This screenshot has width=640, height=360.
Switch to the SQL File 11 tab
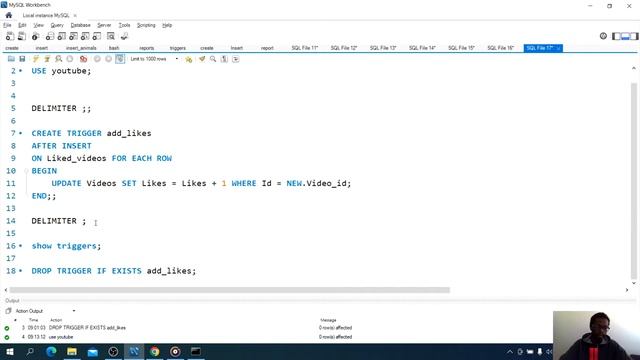[304, 48]
